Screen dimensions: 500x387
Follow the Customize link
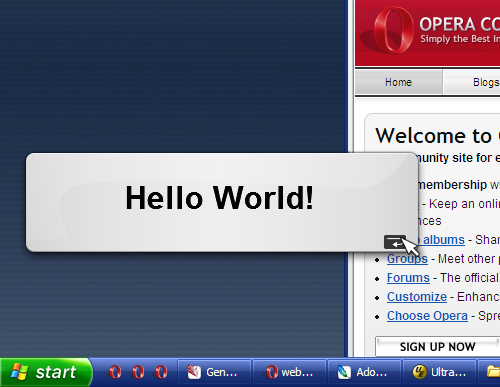click(x=417, y=297)
